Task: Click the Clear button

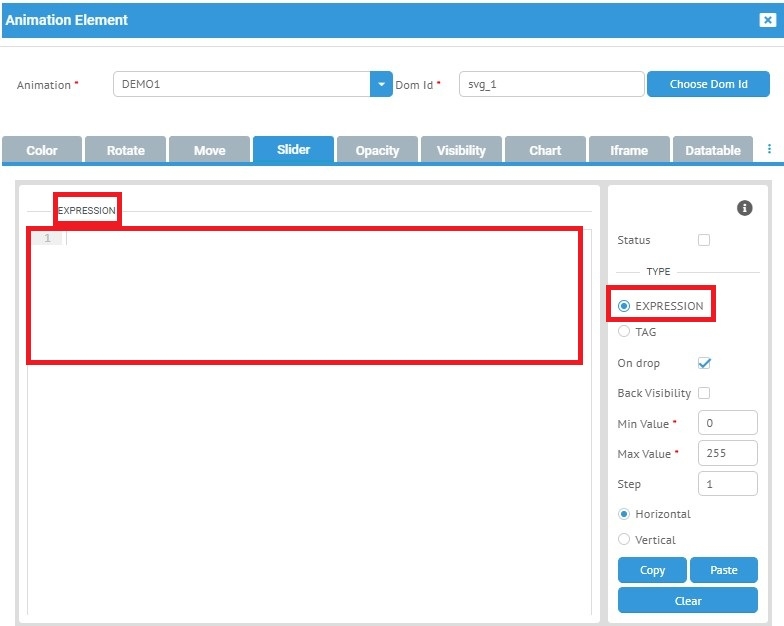Action: pos(688,601)
